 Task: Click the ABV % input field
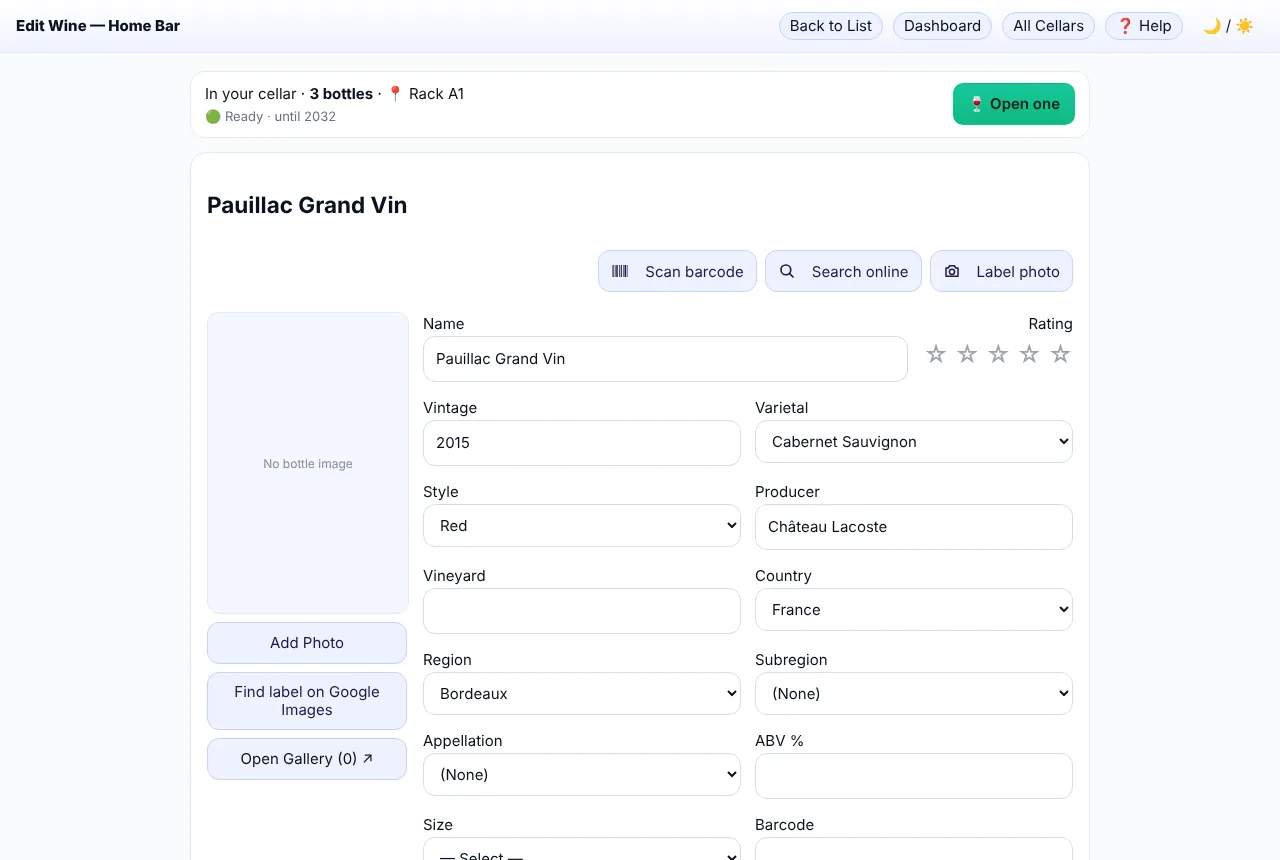coord(914,776)
